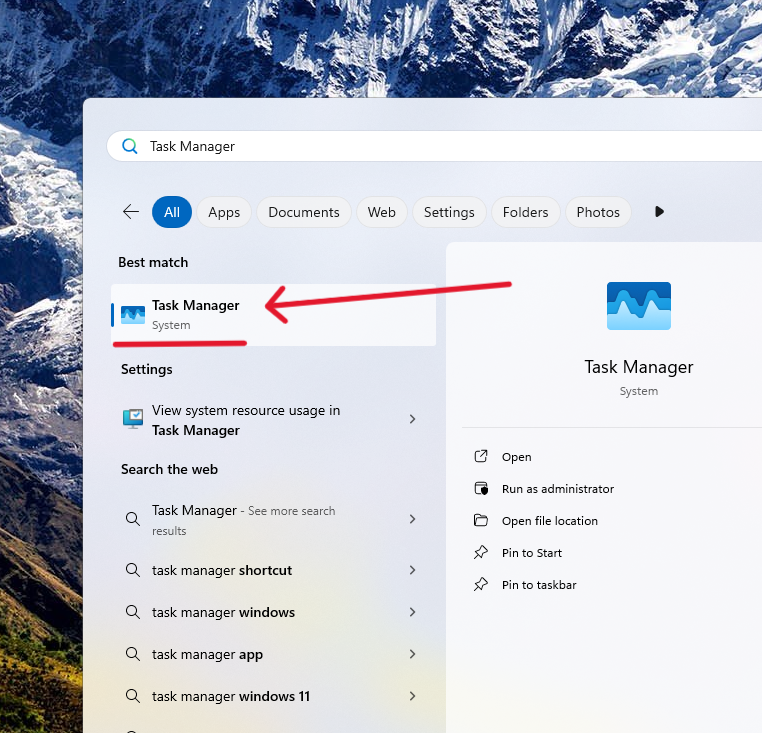Expand chevron for task manager windows 11

tap(413, 696)
